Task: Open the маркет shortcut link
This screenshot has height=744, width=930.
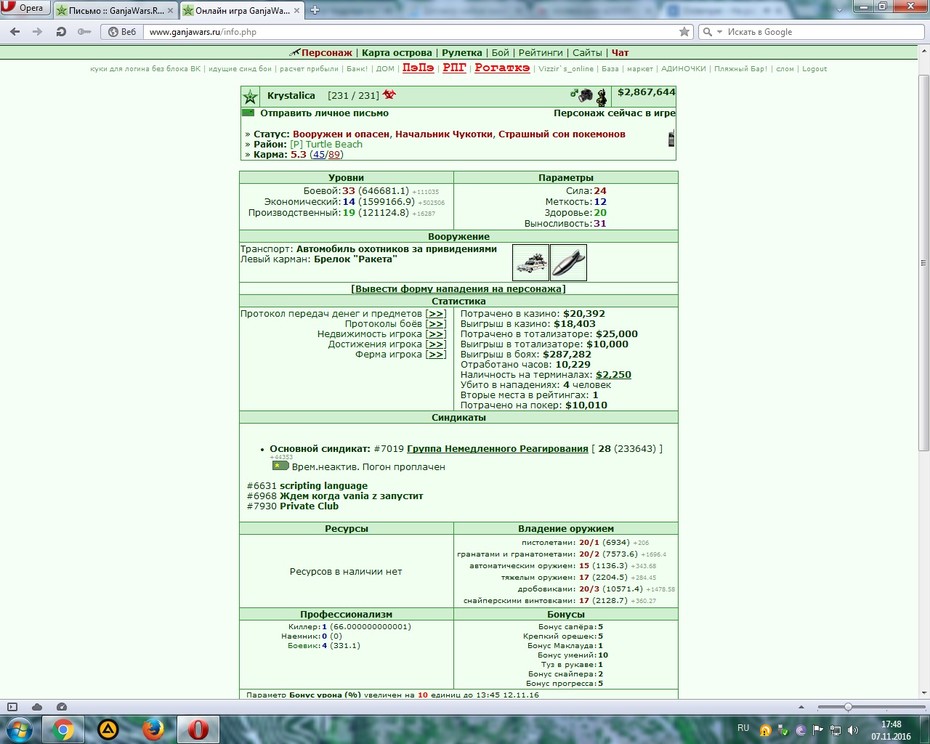Action: click(640, 69)
